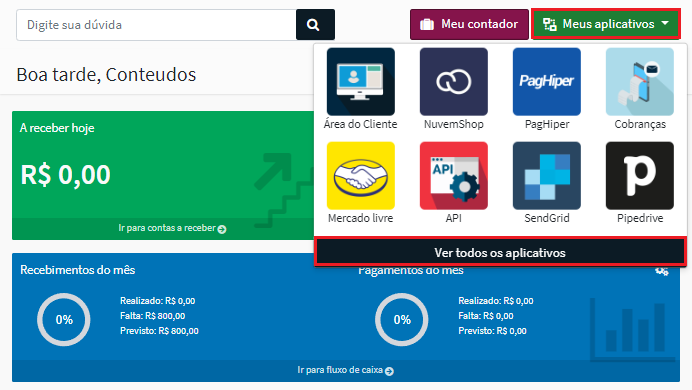Open the API app icon
This screenshot has height=390, width=692.
[454, 176]
